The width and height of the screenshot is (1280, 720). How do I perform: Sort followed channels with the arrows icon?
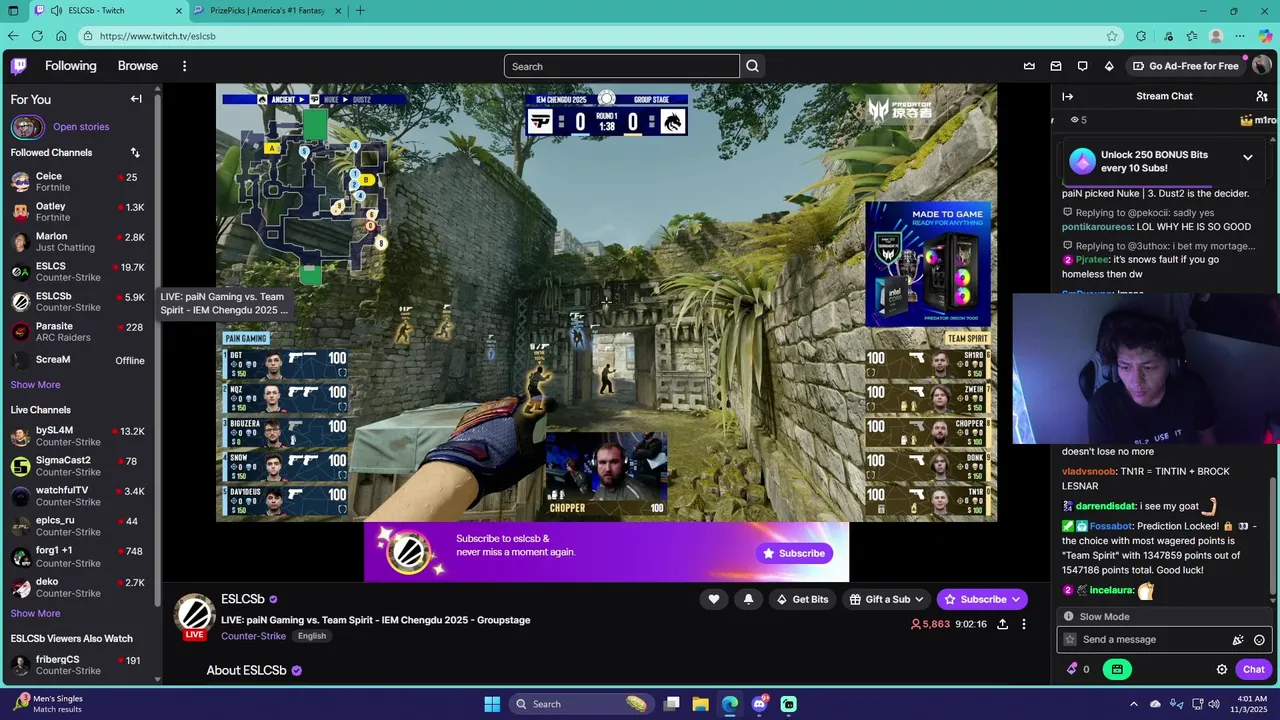[x=135, y=153]
